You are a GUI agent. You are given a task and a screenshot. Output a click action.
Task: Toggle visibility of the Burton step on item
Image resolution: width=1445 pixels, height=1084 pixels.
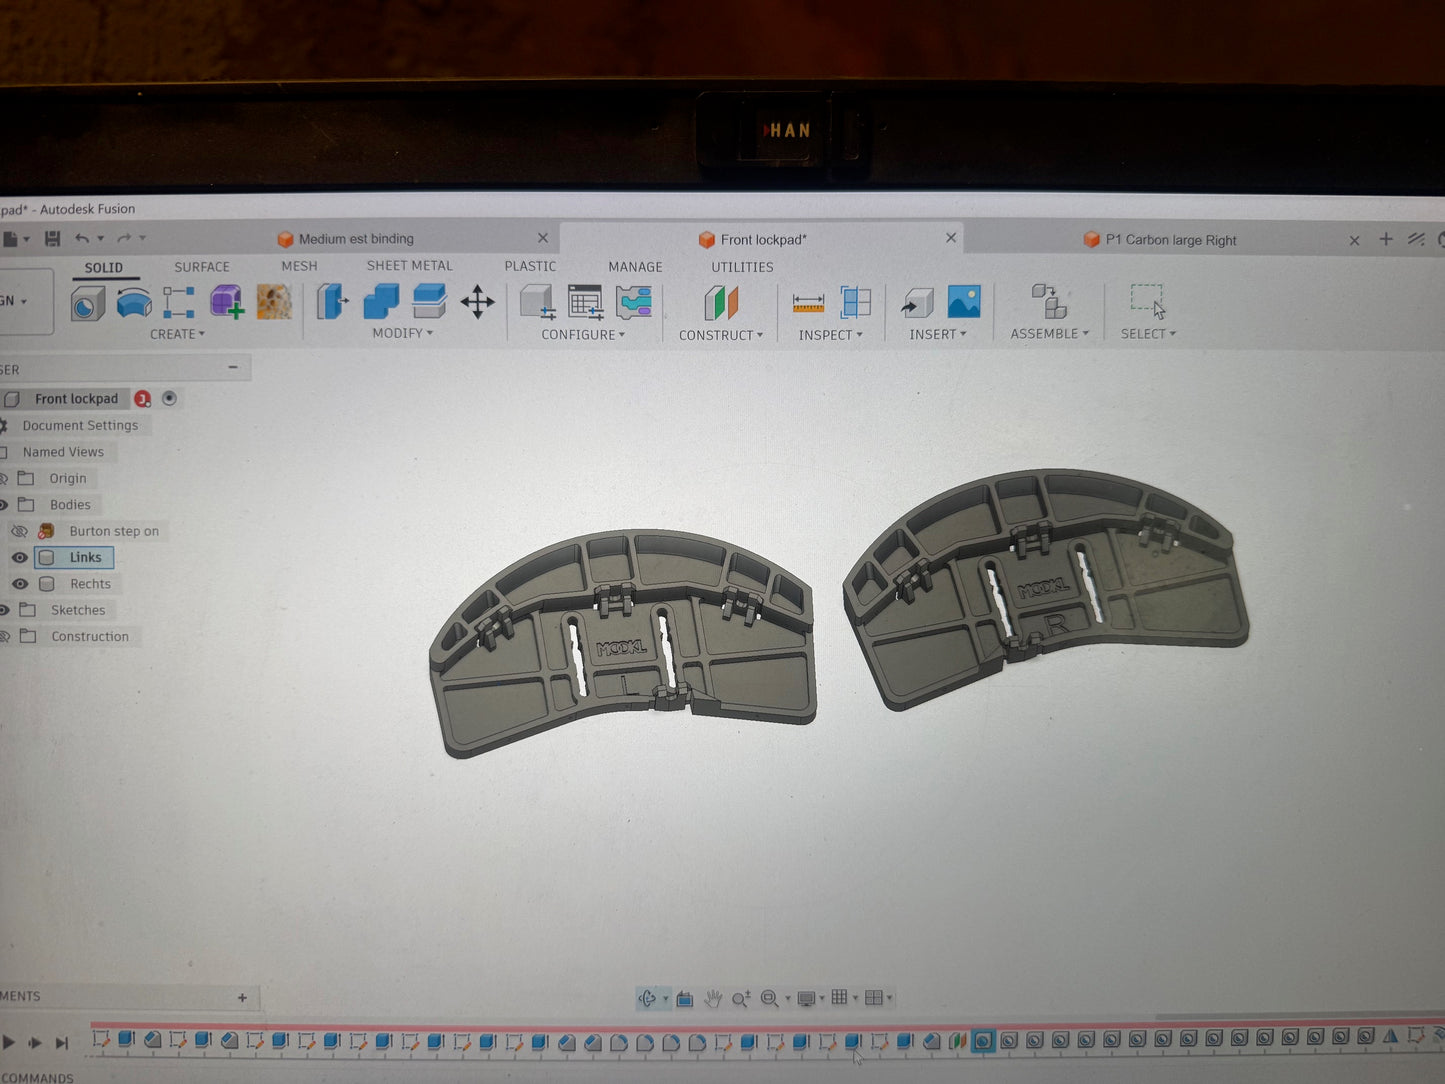18,531
